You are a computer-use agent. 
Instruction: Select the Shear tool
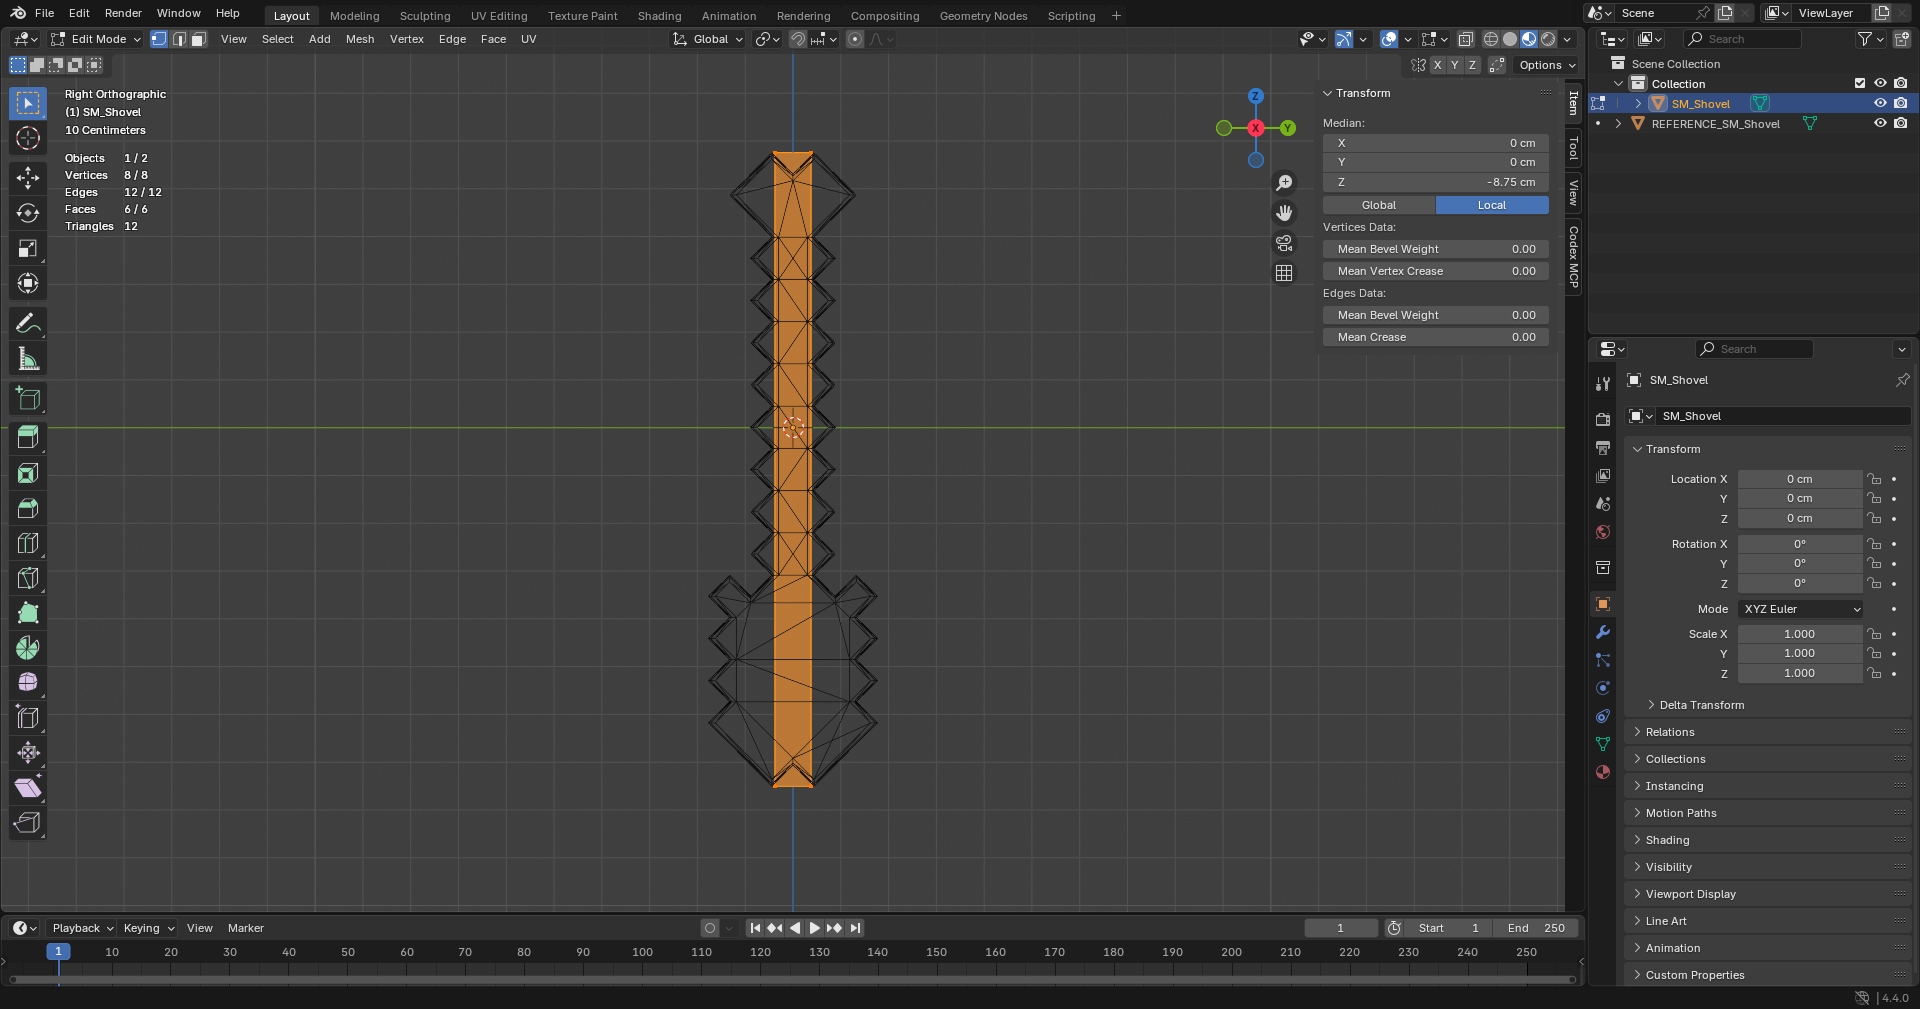[28, 788]
